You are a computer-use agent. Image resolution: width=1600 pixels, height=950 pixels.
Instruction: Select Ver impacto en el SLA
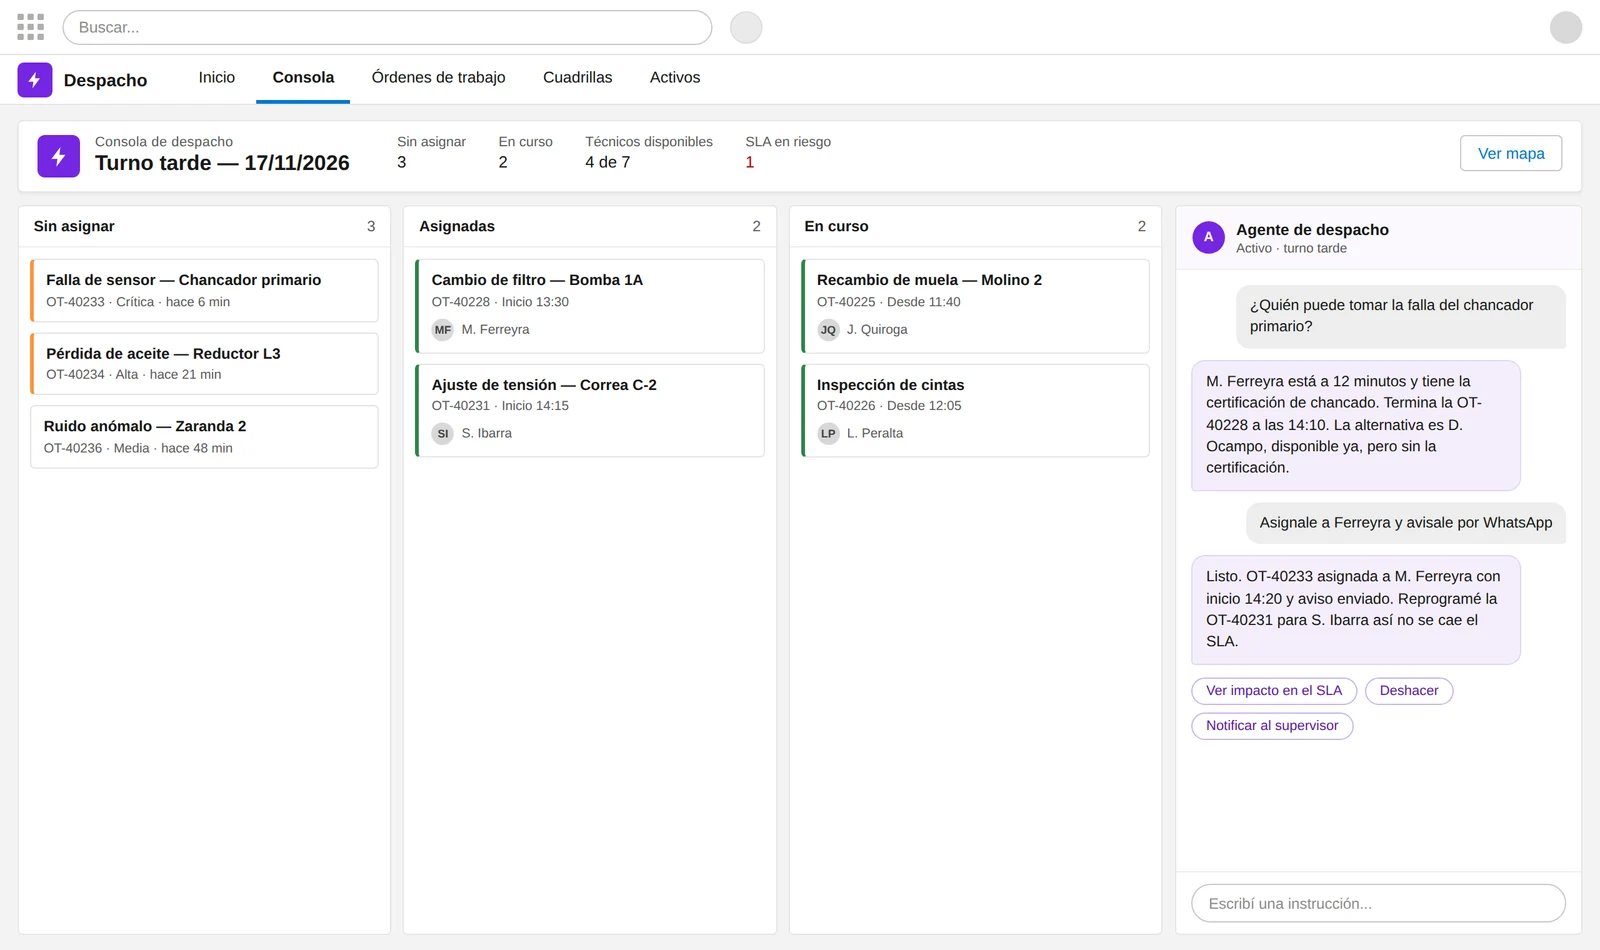[x=1274, y=691]
